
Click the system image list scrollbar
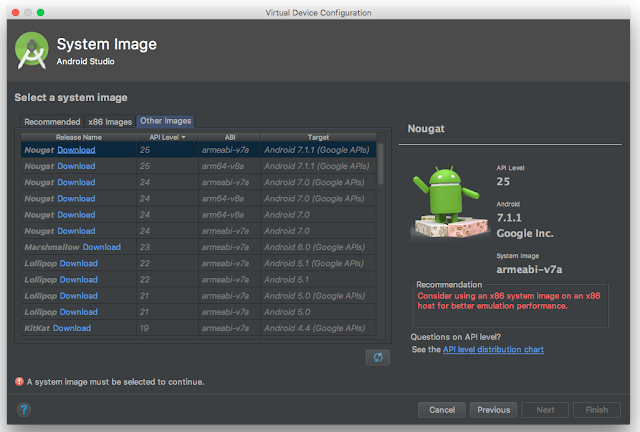tap(380, 164)
